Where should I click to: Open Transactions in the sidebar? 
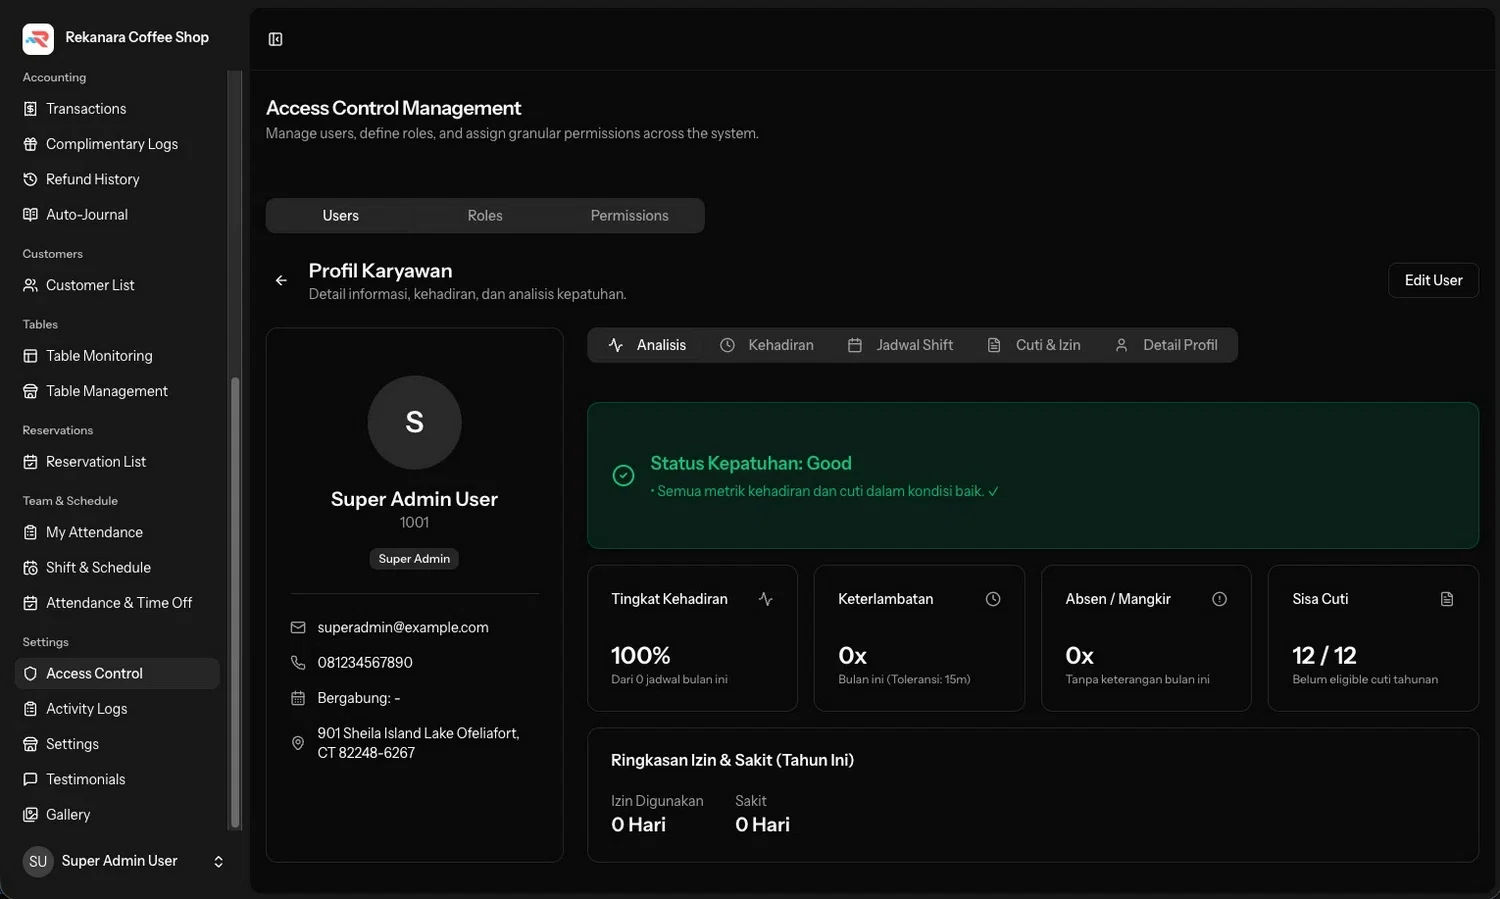117,109
